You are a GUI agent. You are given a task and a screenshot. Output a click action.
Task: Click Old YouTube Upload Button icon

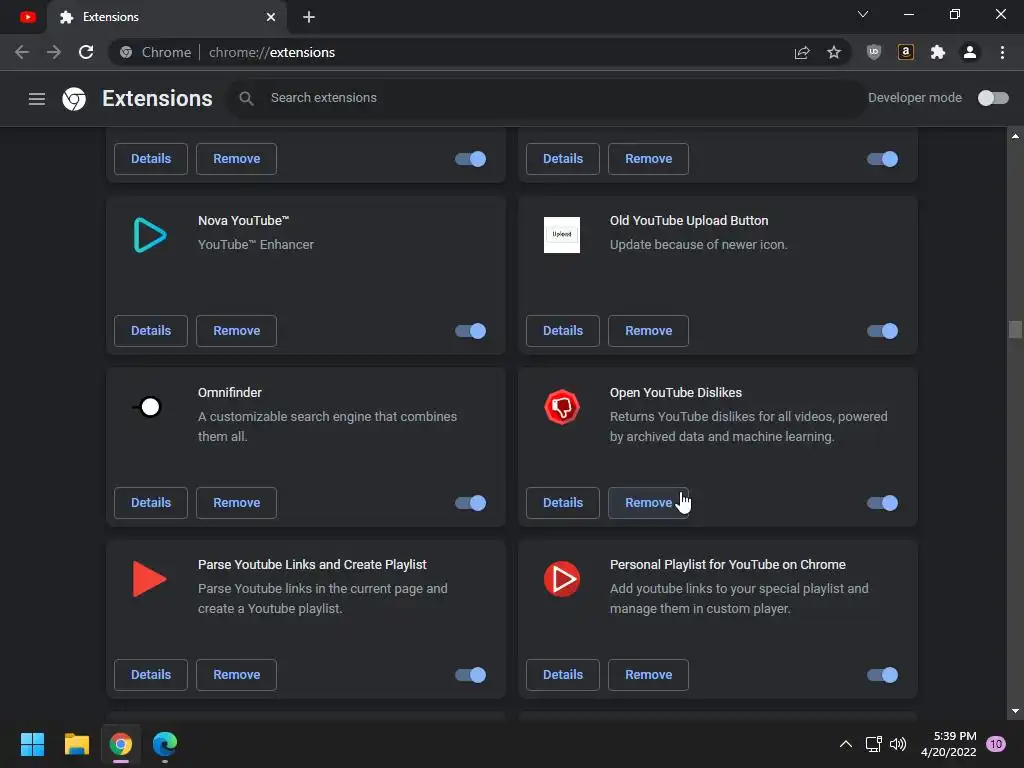[562, 235]
